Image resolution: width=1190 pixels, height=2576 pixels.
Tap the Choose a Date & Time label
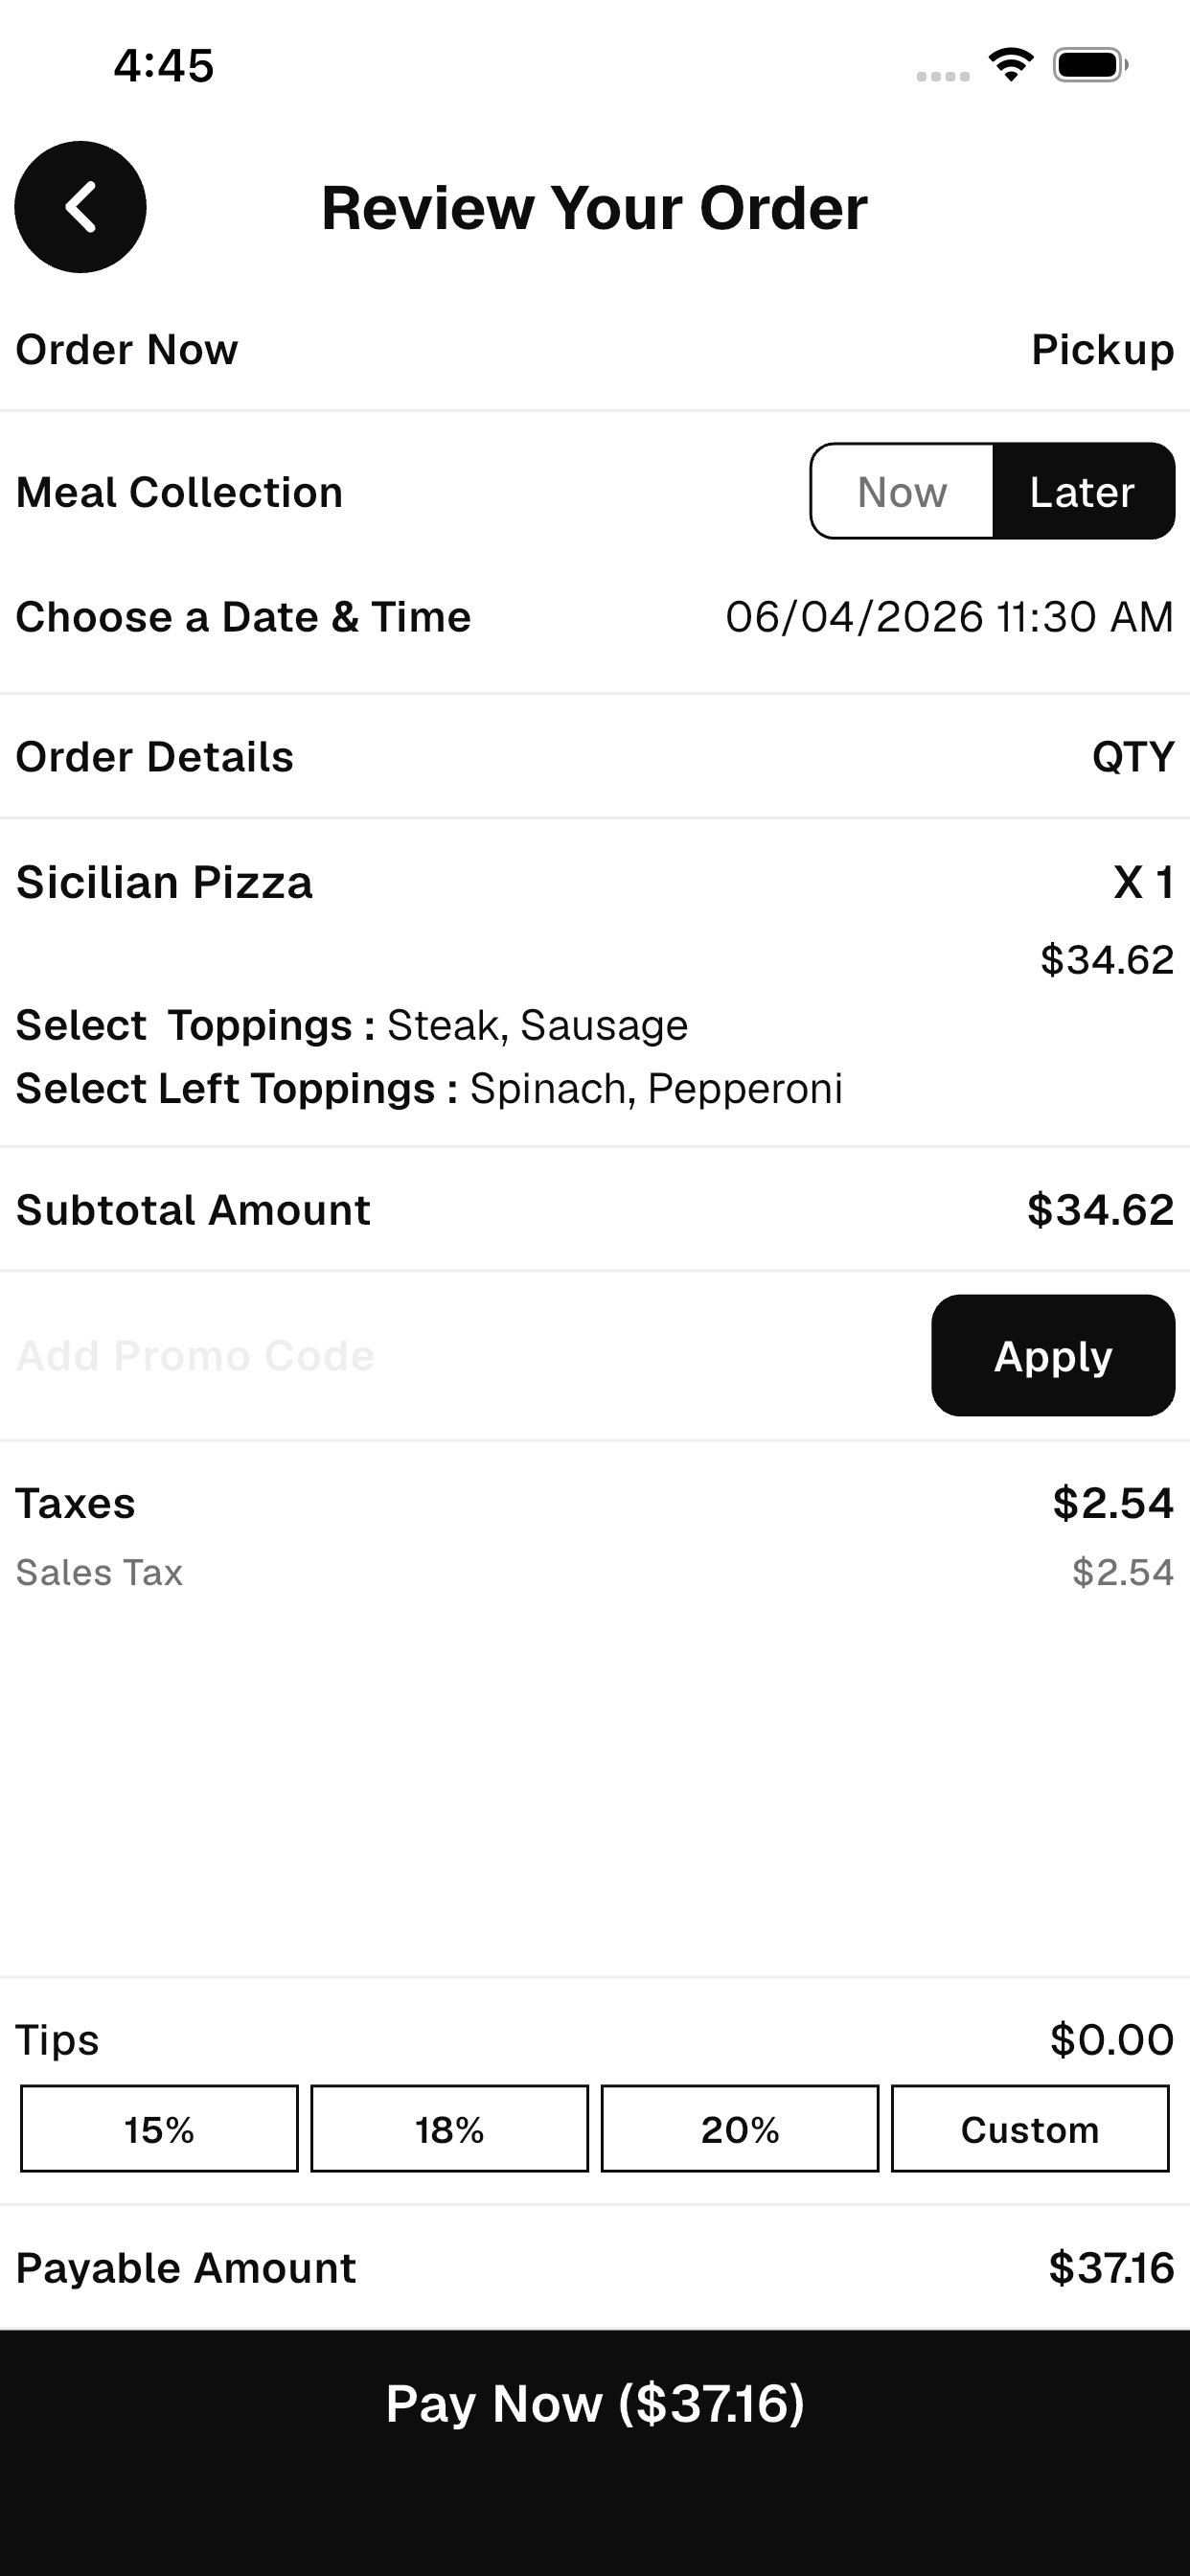243,617
